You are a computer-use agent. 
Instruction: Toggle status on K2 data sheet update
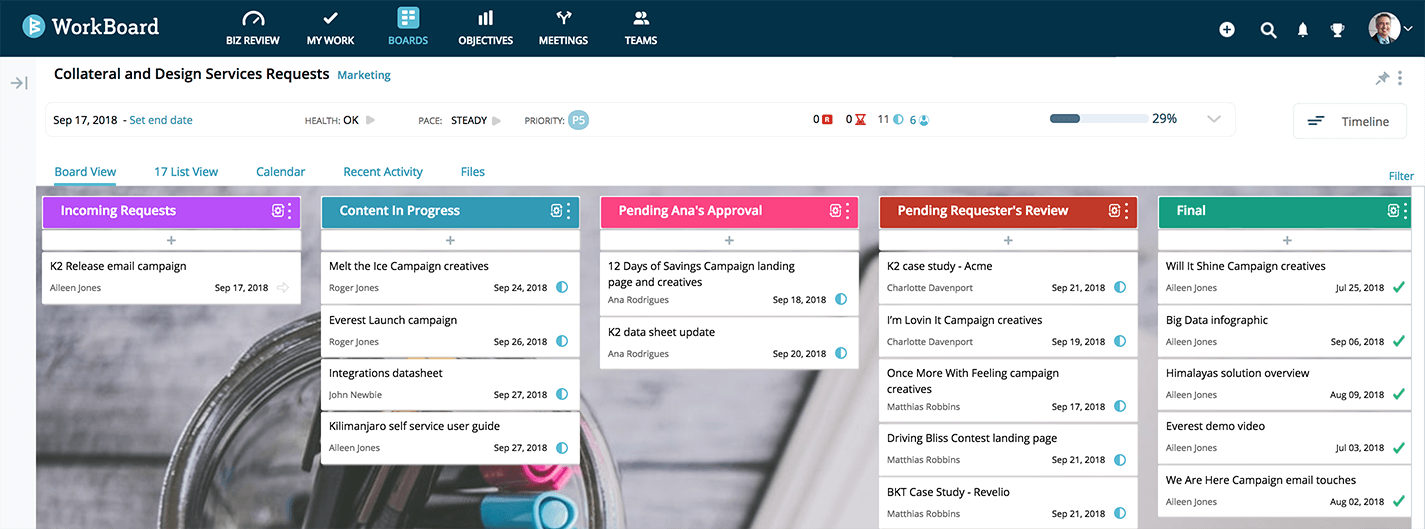[x=841, y=354]
